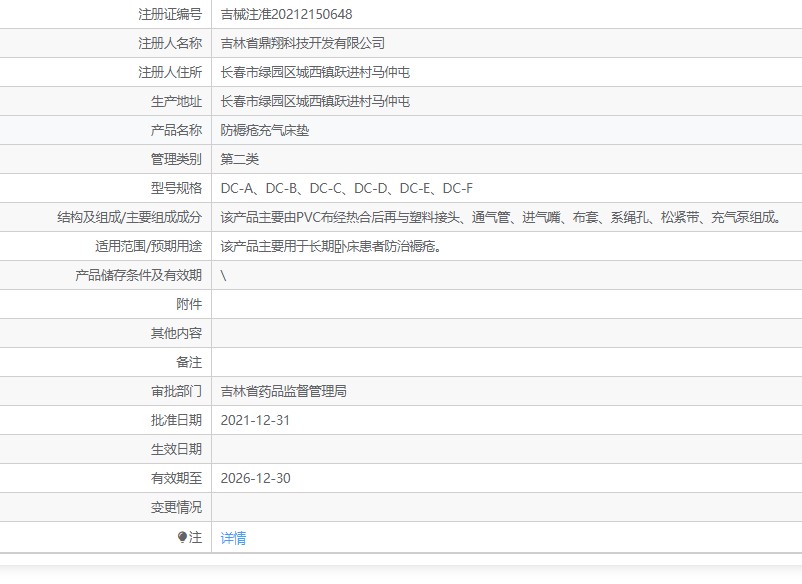Click the 有效期至 label
This screenshot has width=802, height=584.
pos(176,478)
